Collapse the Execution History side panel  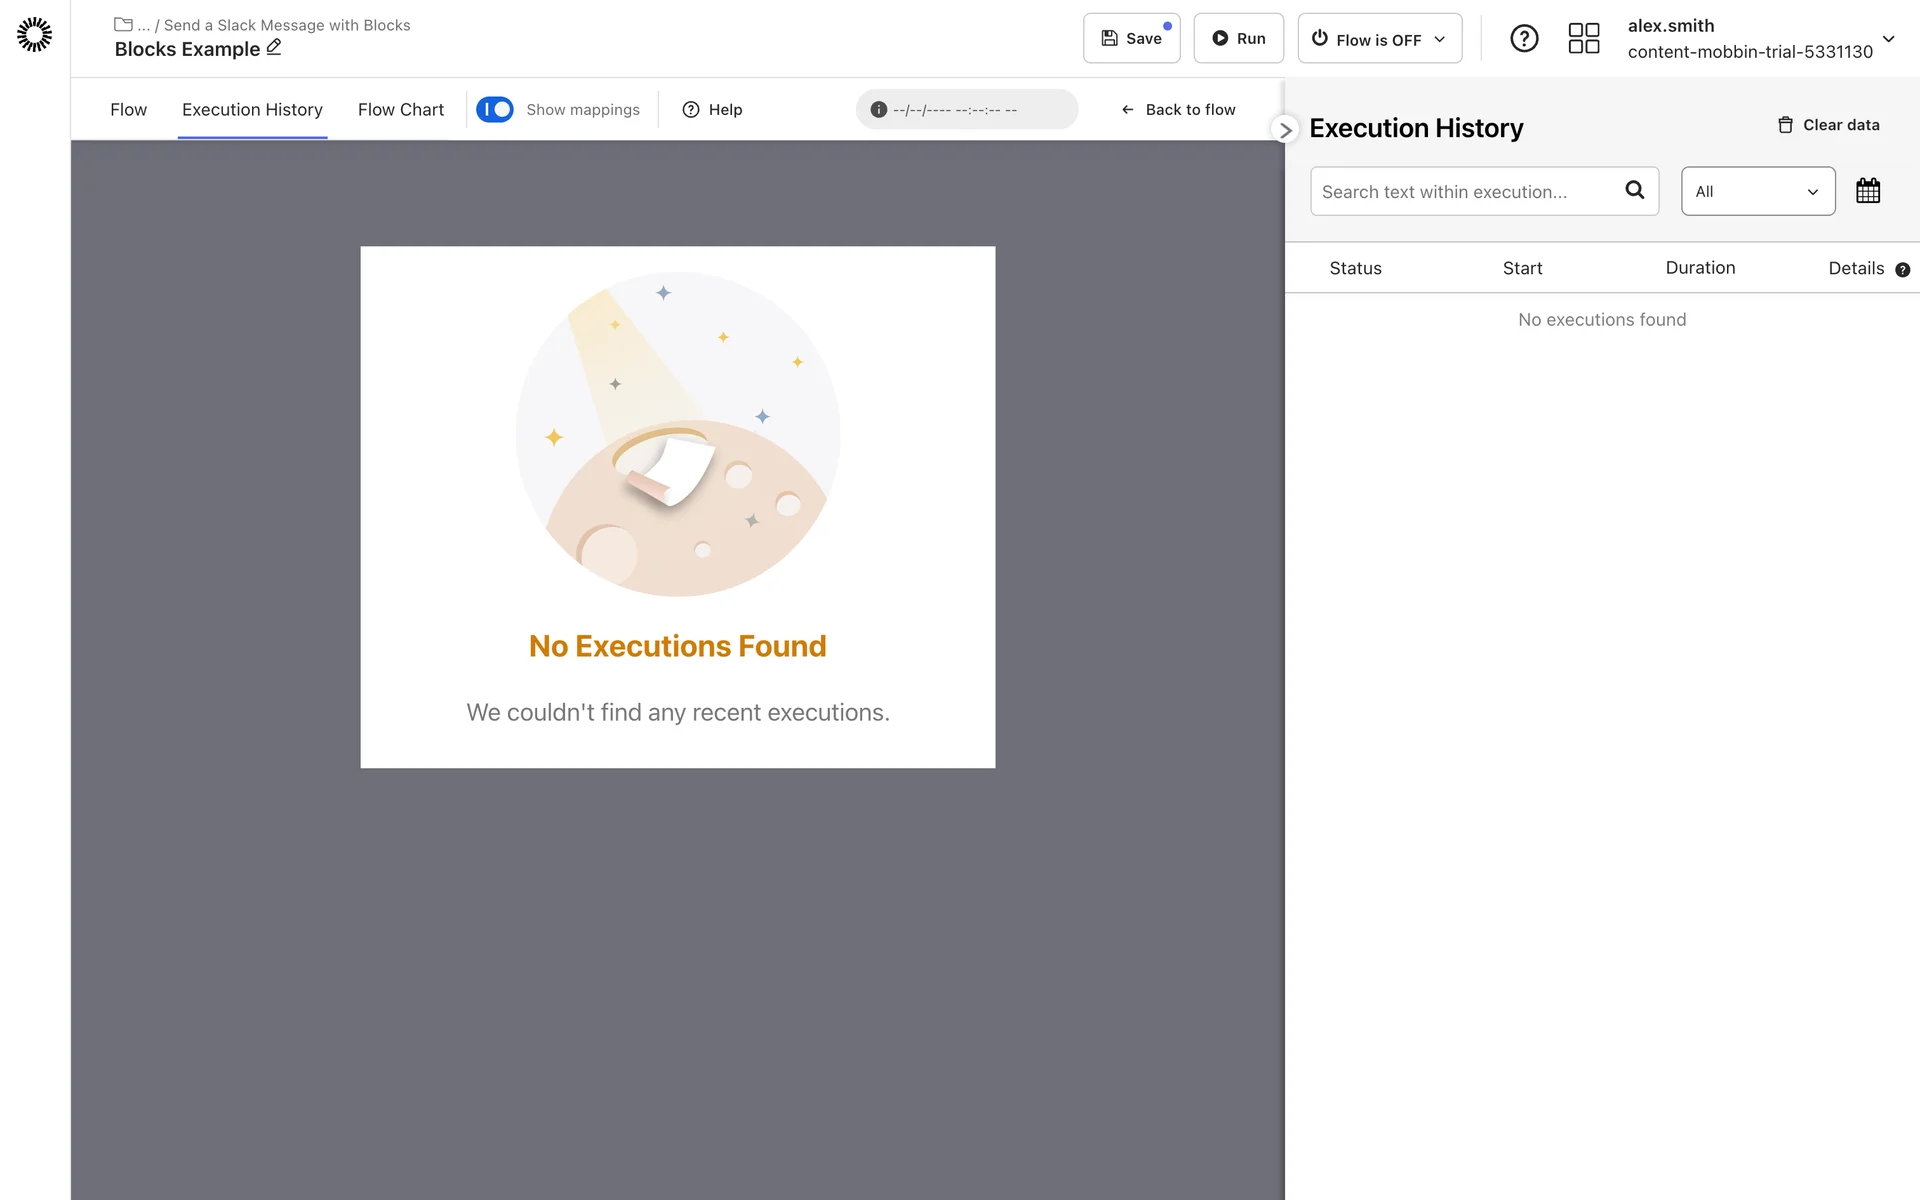tap(1285, 130)
